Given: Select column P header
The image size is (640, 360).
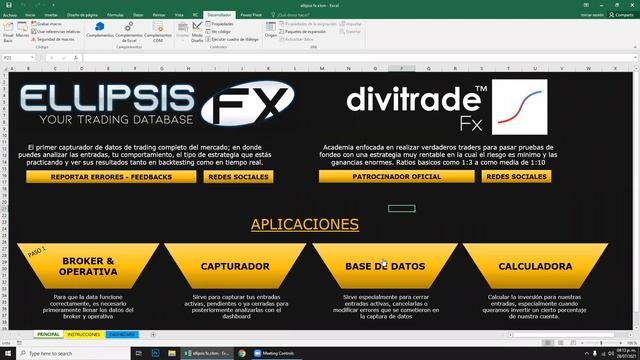Looking at the screenshot, I should (x=402, y=68).
